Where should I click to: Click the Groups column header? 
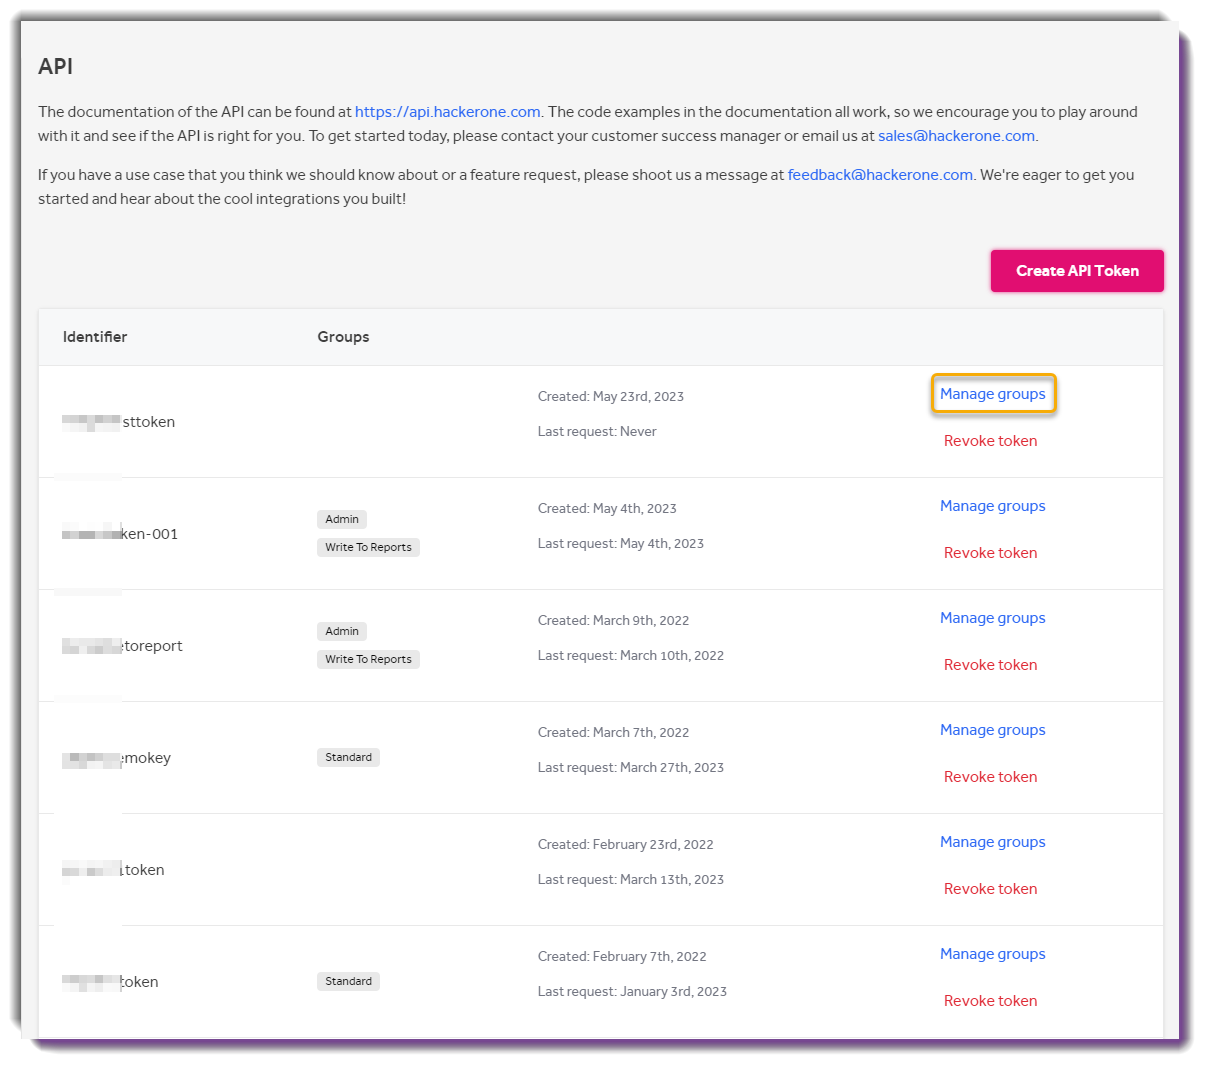click(x=343, y=337)
